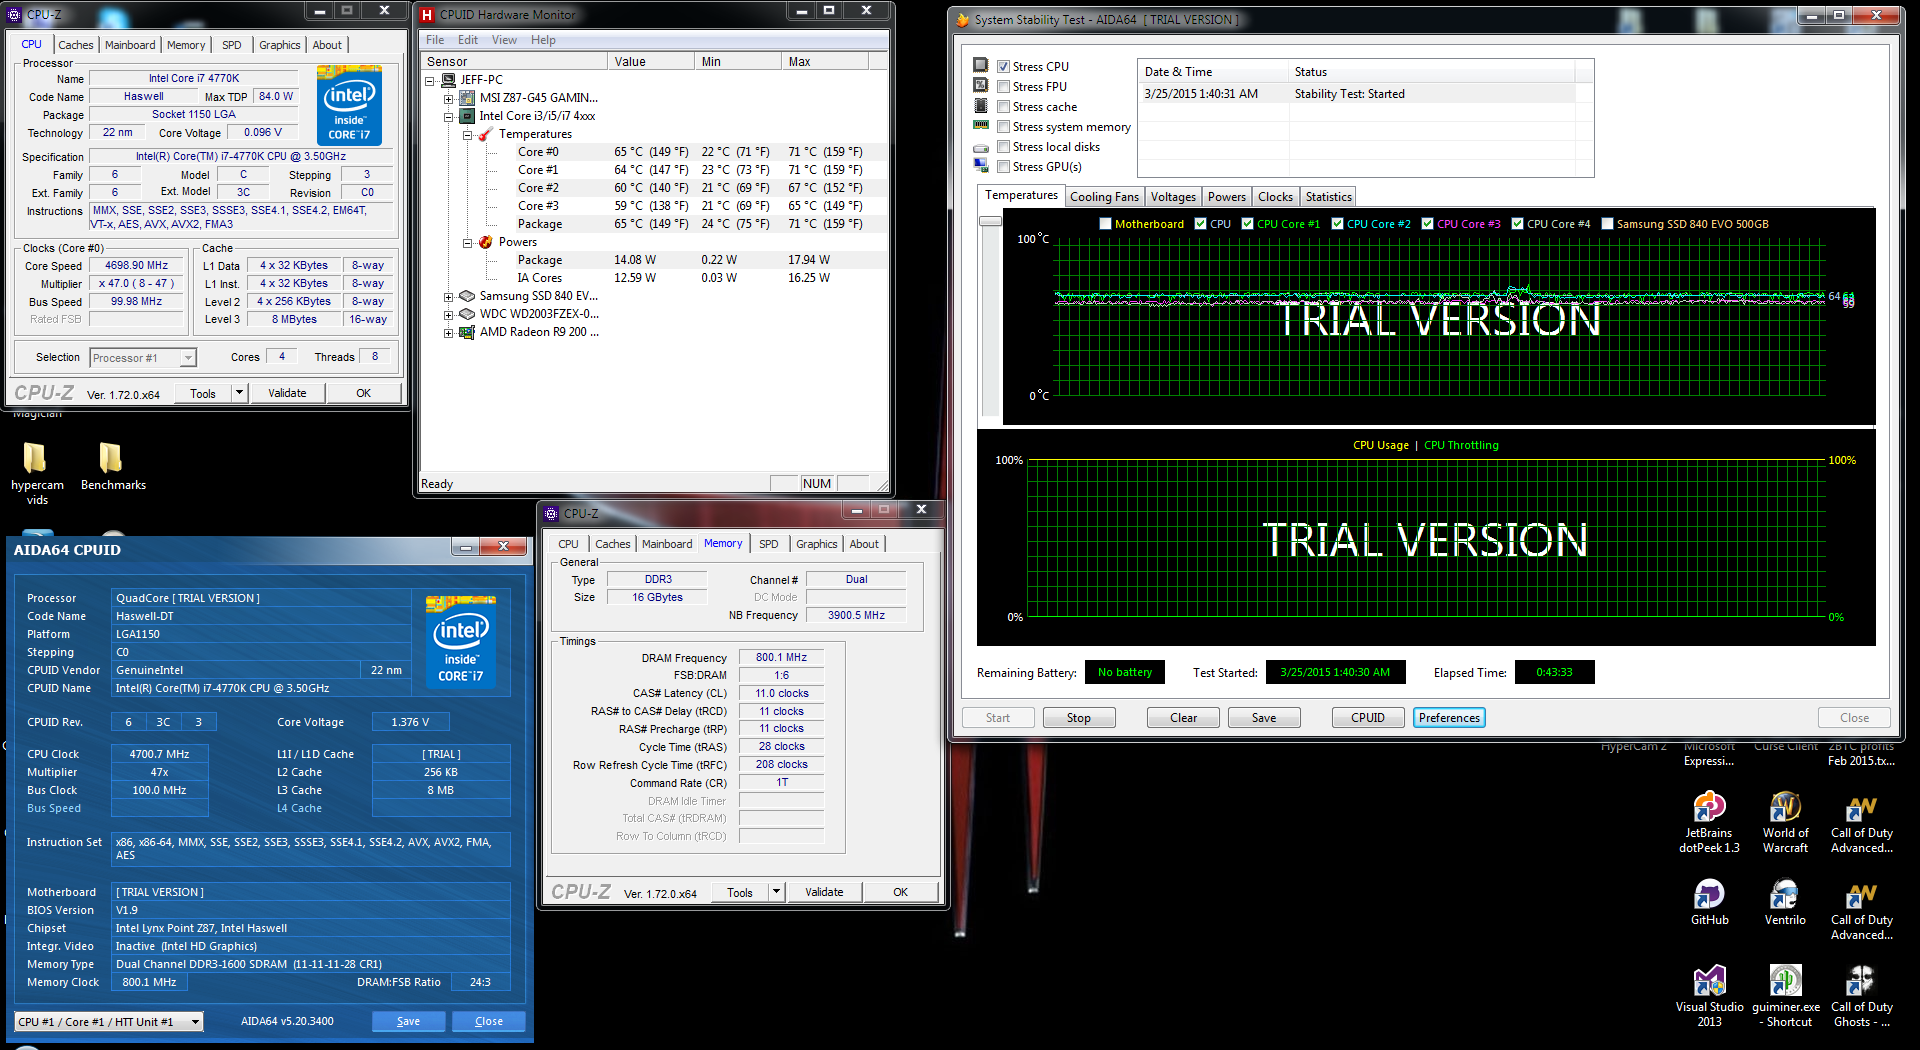The image size is (1920, 1050).
Task: Switch to the Voltages tab in AIDA64
Action: [x=1172, y=197]
